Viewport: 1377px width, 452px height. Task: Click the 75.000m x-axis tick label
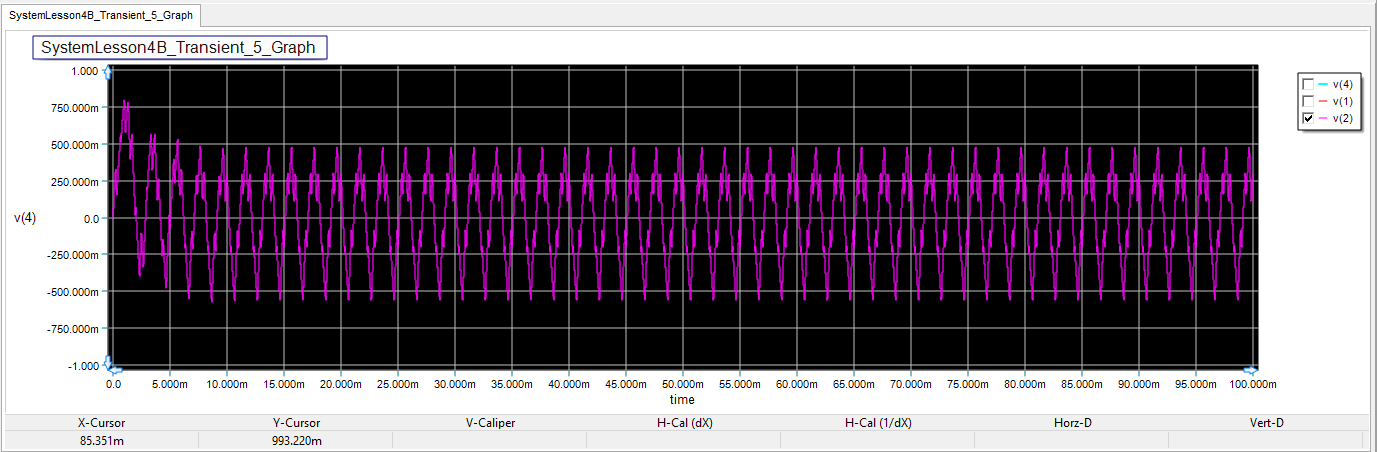click(x=967, y=384)
